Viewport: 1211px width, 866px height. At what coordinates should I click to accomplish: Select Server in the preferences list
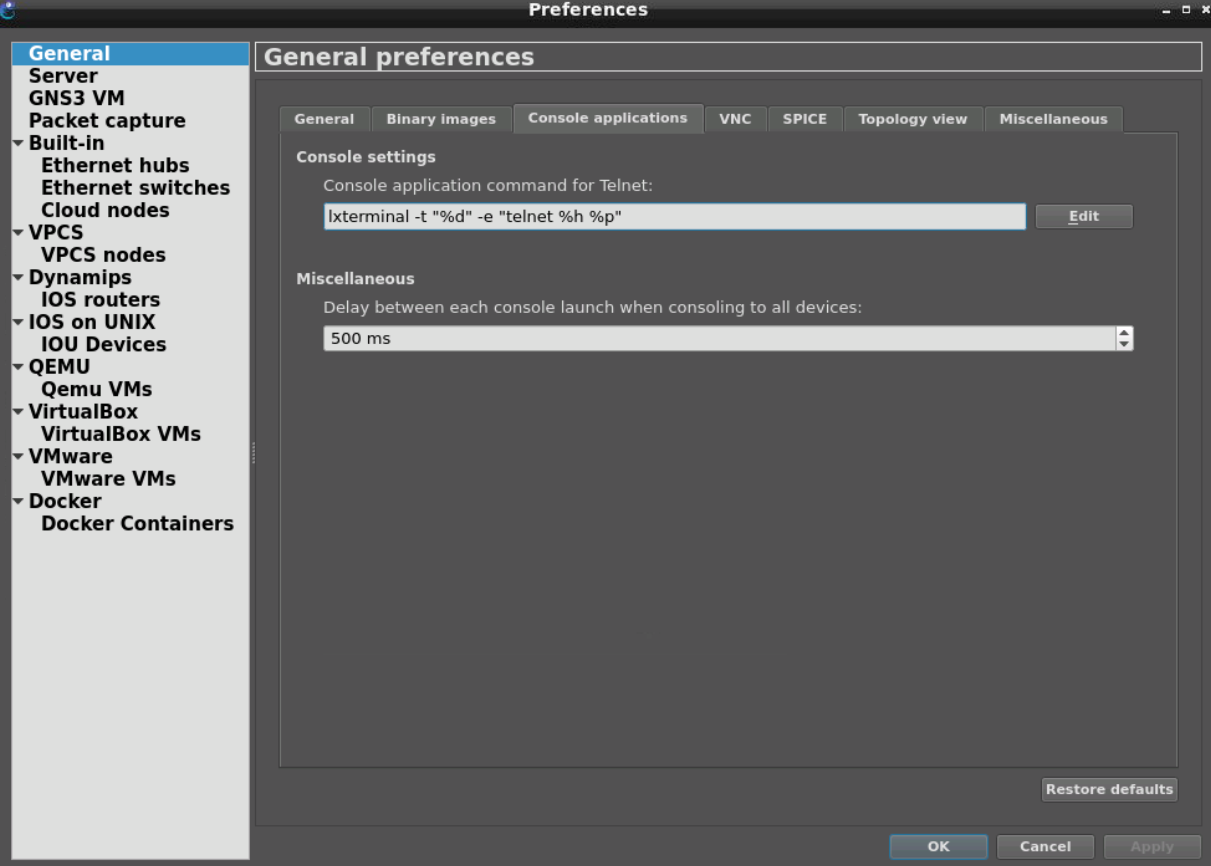pos(63,76)
